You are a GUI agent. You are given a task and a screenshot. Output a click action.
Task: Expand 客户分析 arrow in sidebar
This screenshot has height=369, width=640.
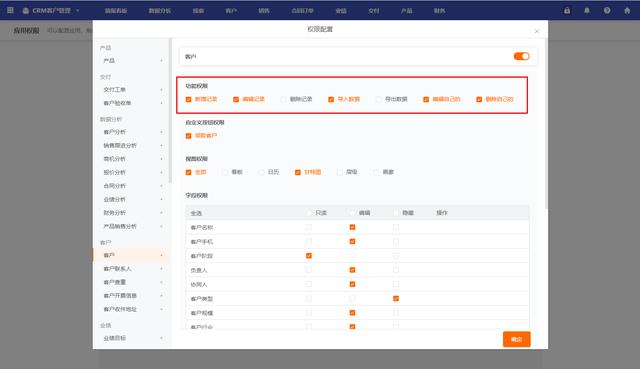point(162,132)
